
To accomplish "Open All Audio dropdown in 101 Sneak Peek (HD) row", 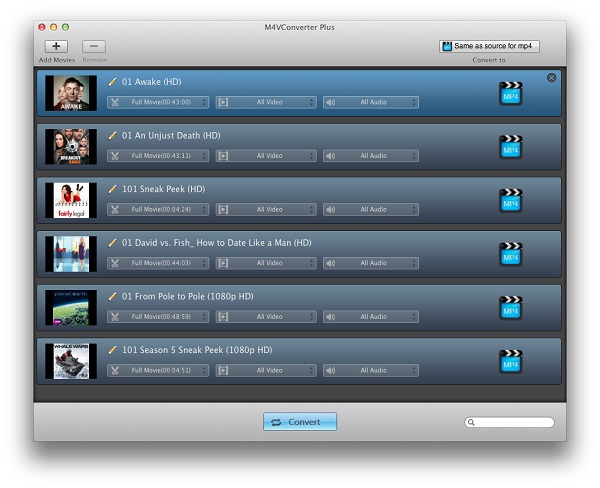I will coord(371,209).
